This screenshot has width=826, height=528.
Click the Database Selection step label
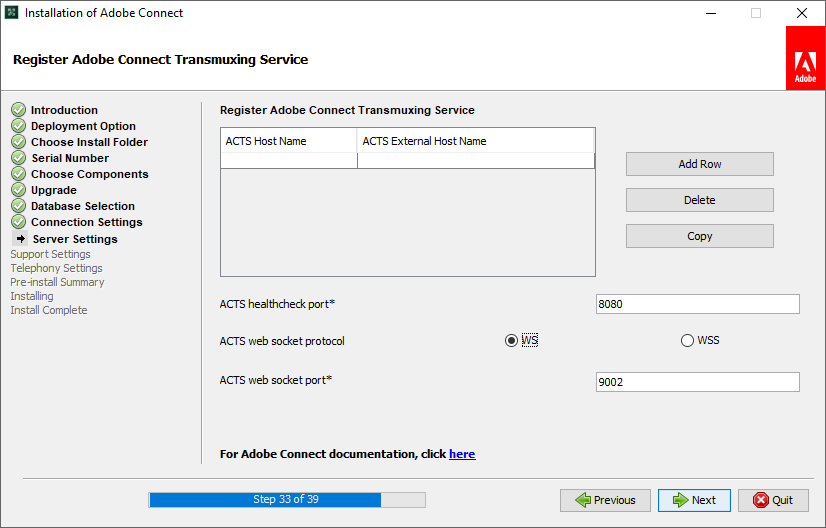point(83,206)
